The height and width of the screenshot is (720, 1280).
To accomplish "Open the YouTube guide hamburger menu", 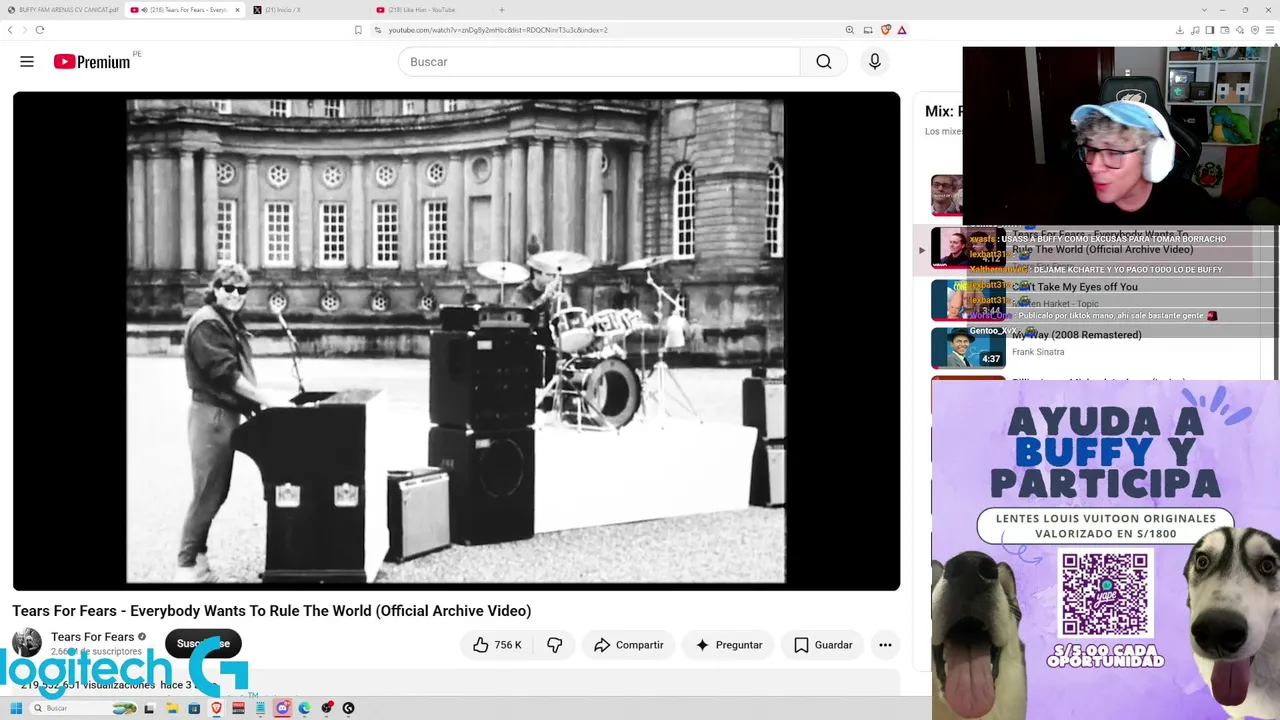I will coord(27,62).
